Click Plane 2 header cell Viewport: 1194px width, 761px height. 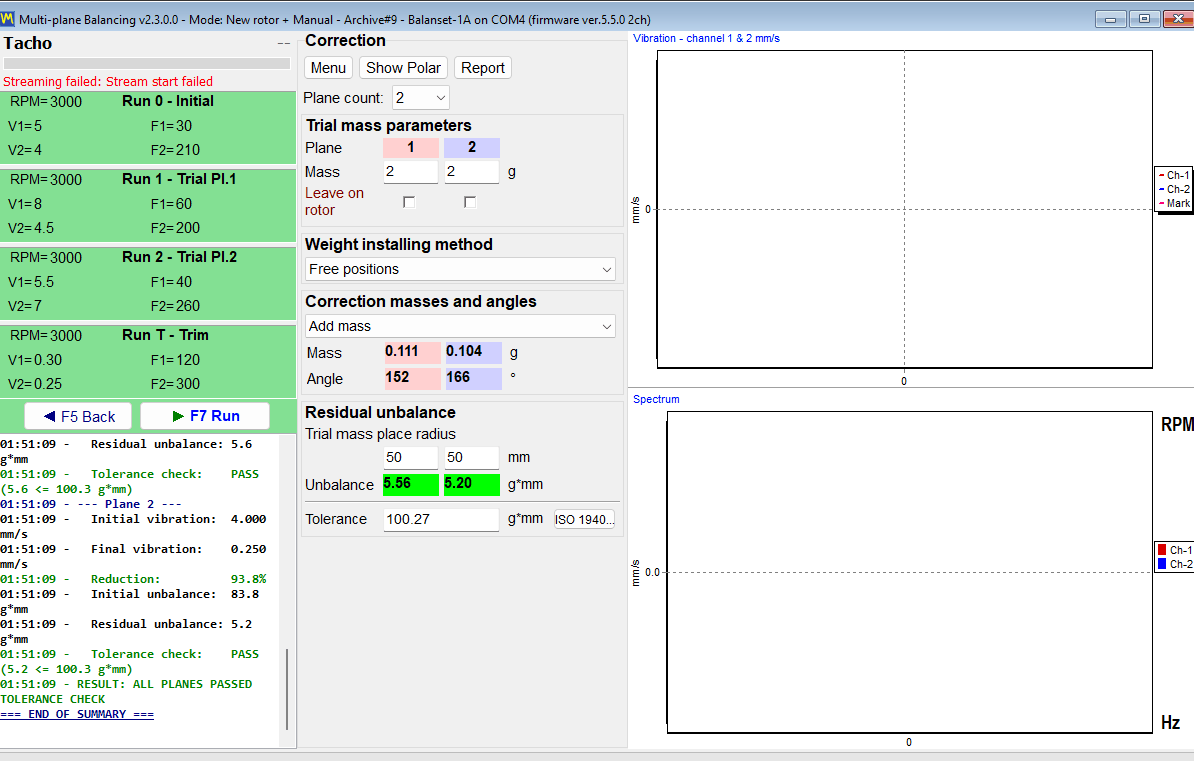click(471, 148)
